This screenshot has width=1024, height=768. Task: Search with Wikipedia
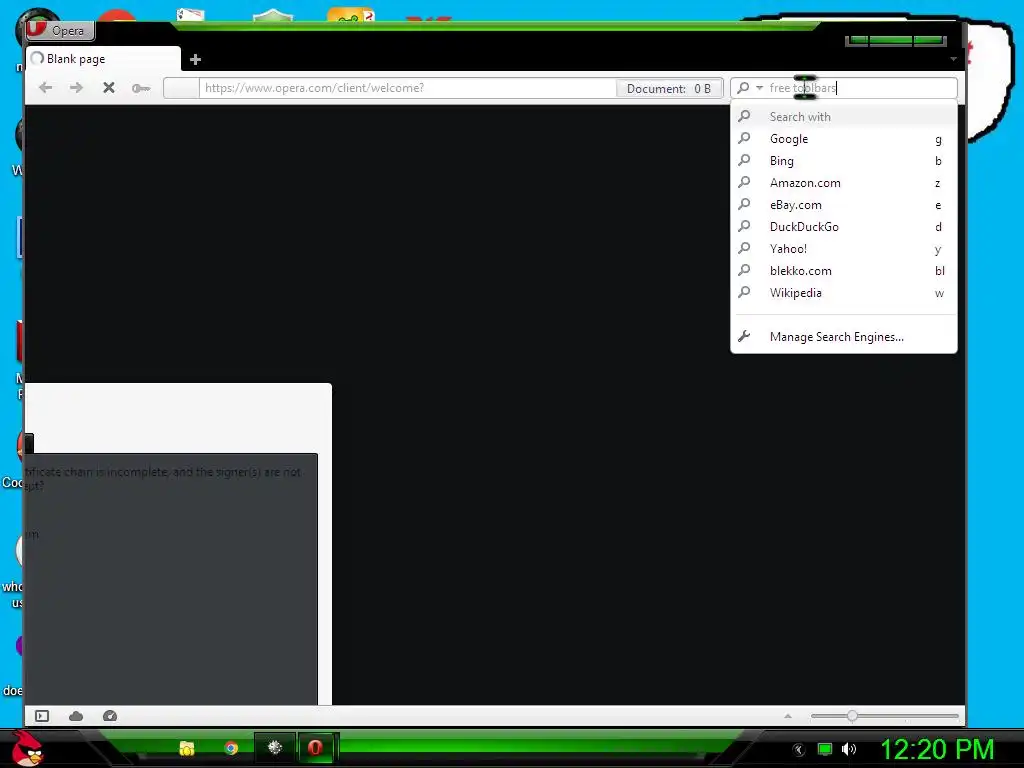pyautogui.click(x=844, y=293)
